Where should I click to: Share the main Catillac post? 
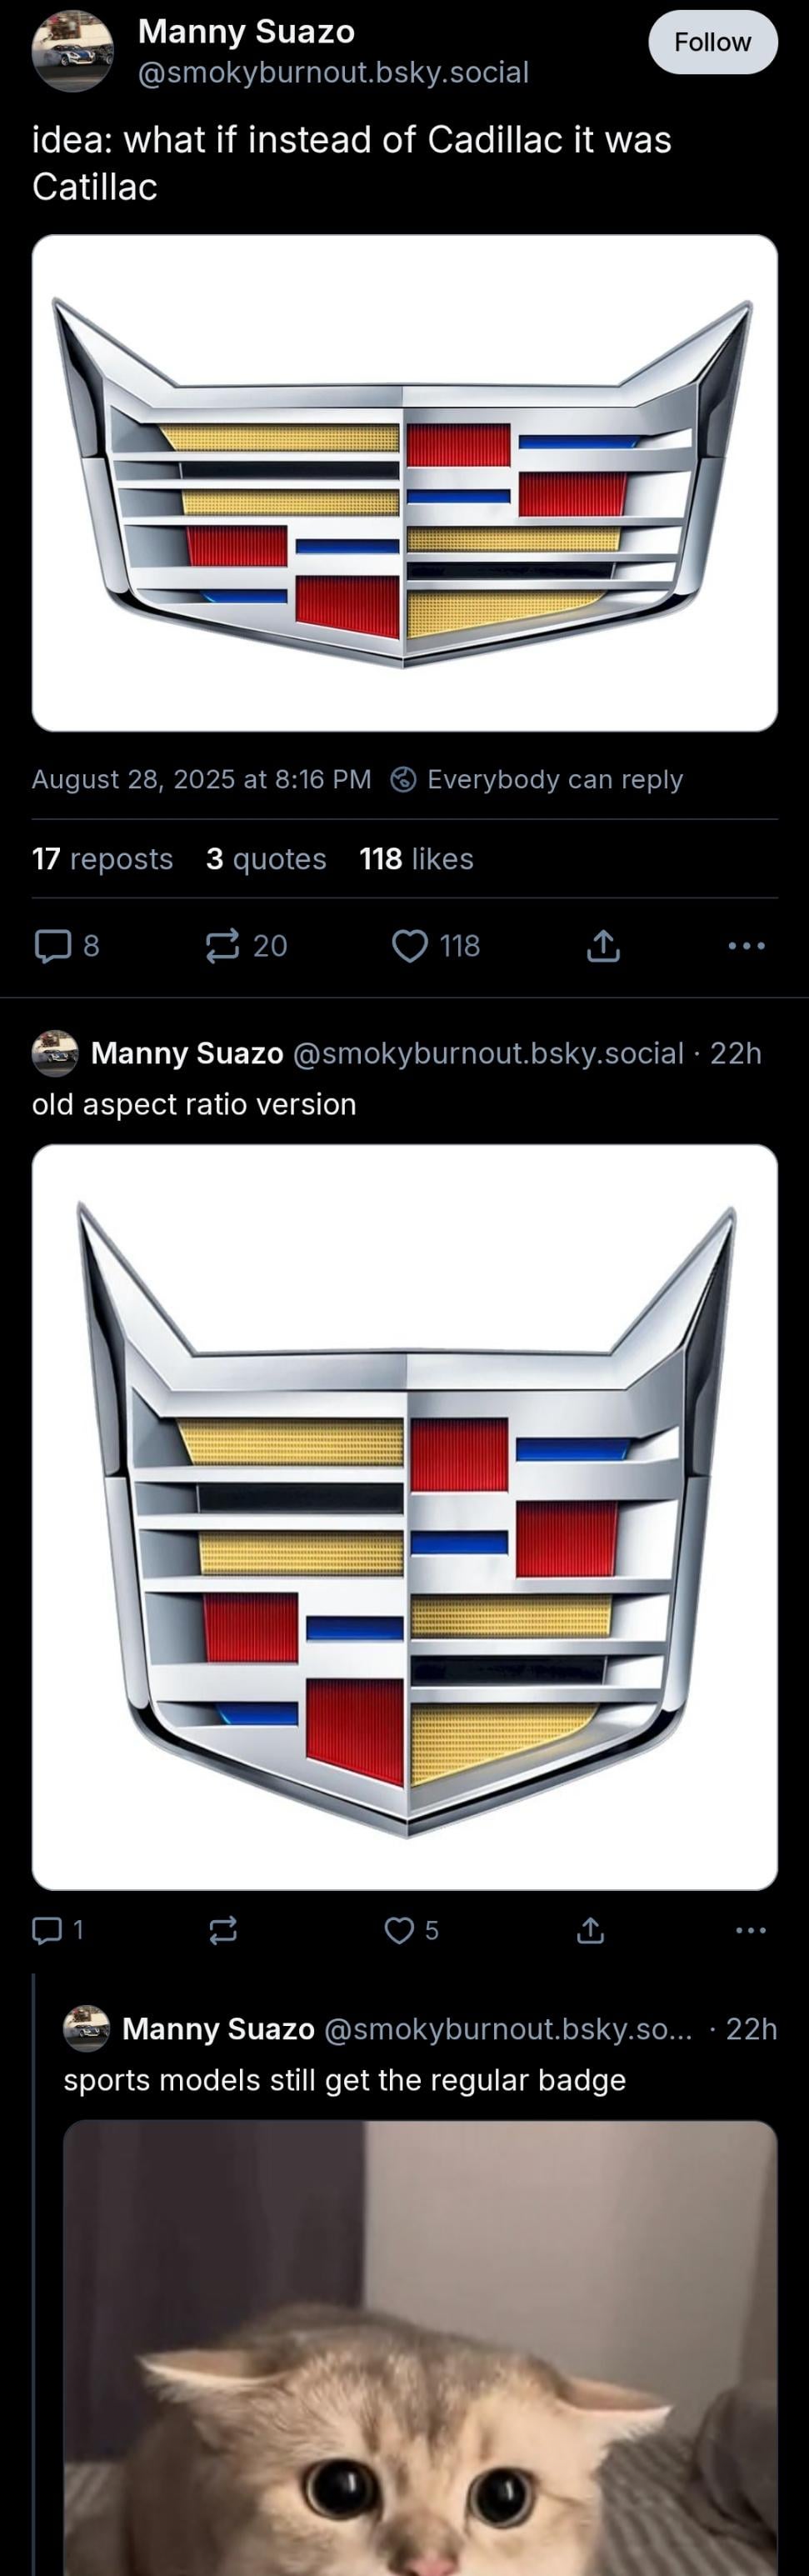(x=603, y=945)
